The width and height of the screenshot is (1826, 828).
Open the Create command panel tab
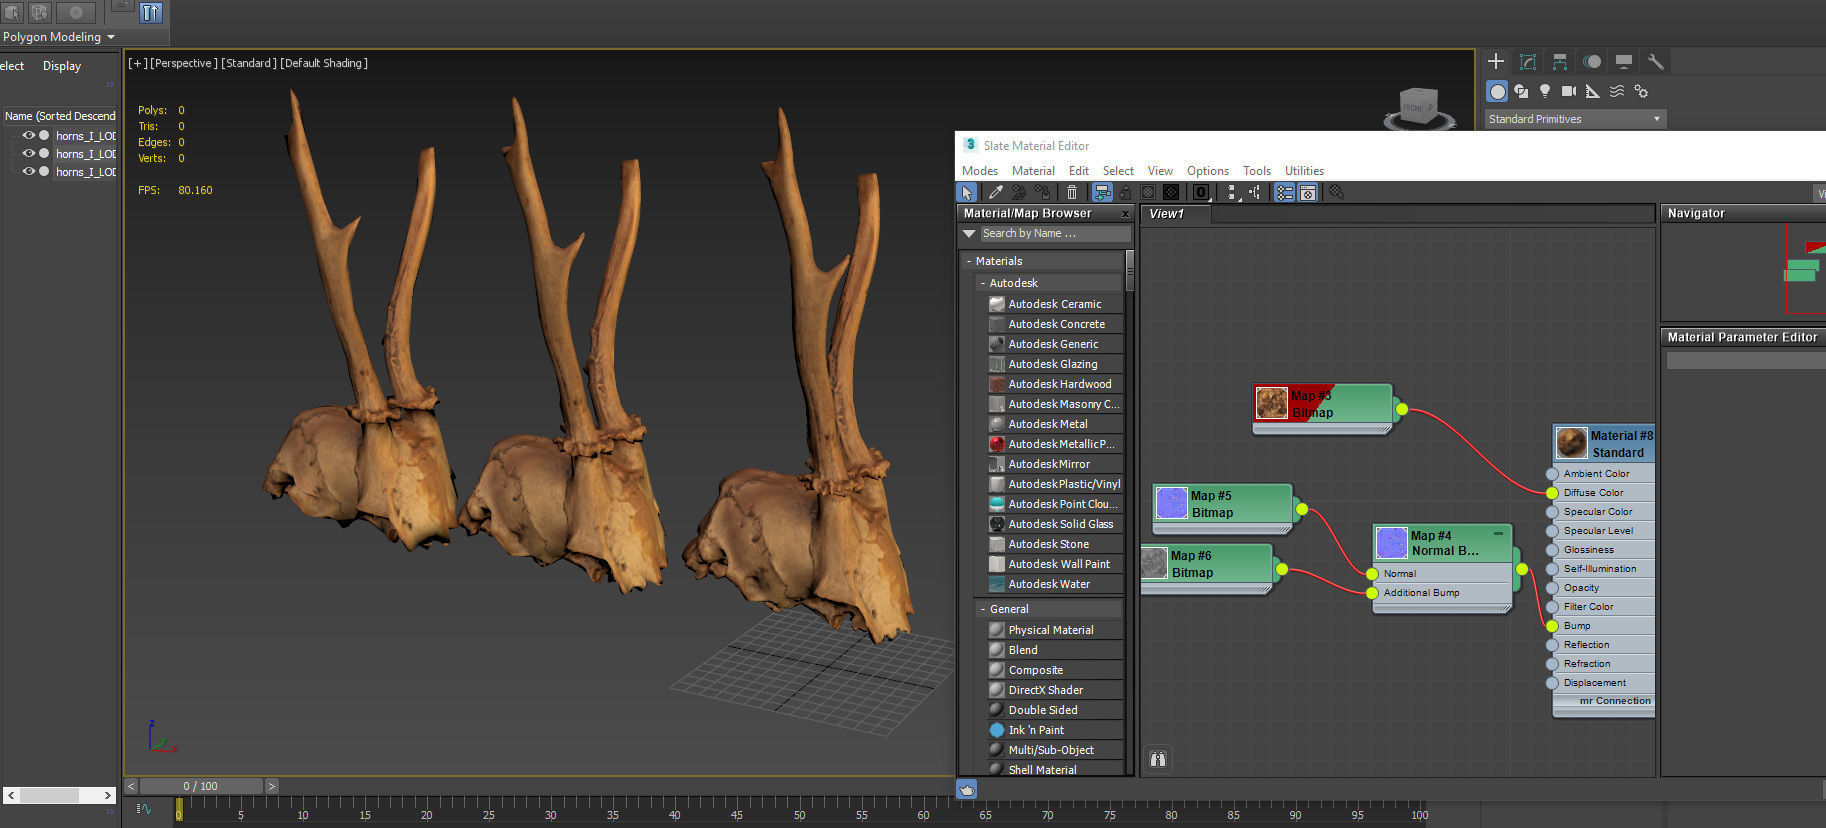1496,61
